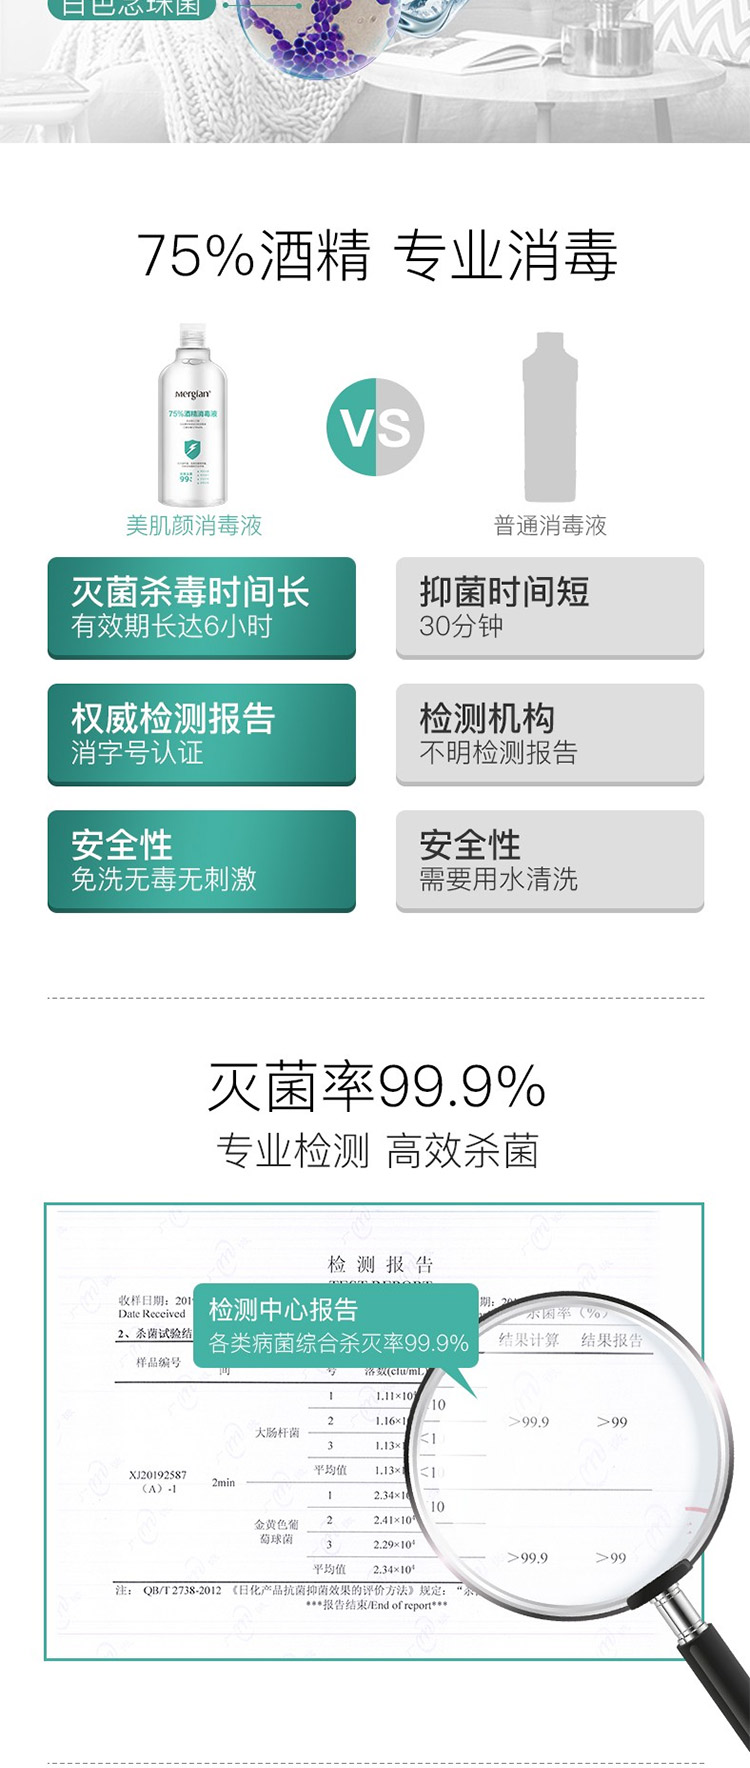
Task: Select the 抑菌时间短 gray card
Action: click(550, 608)
